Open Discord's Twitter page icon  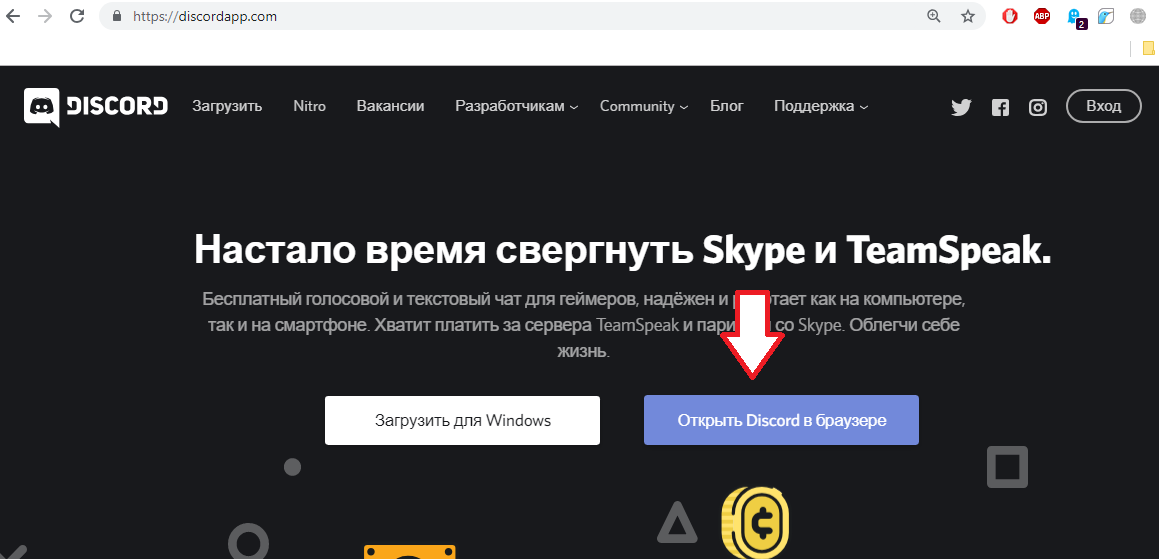(961, 108)
